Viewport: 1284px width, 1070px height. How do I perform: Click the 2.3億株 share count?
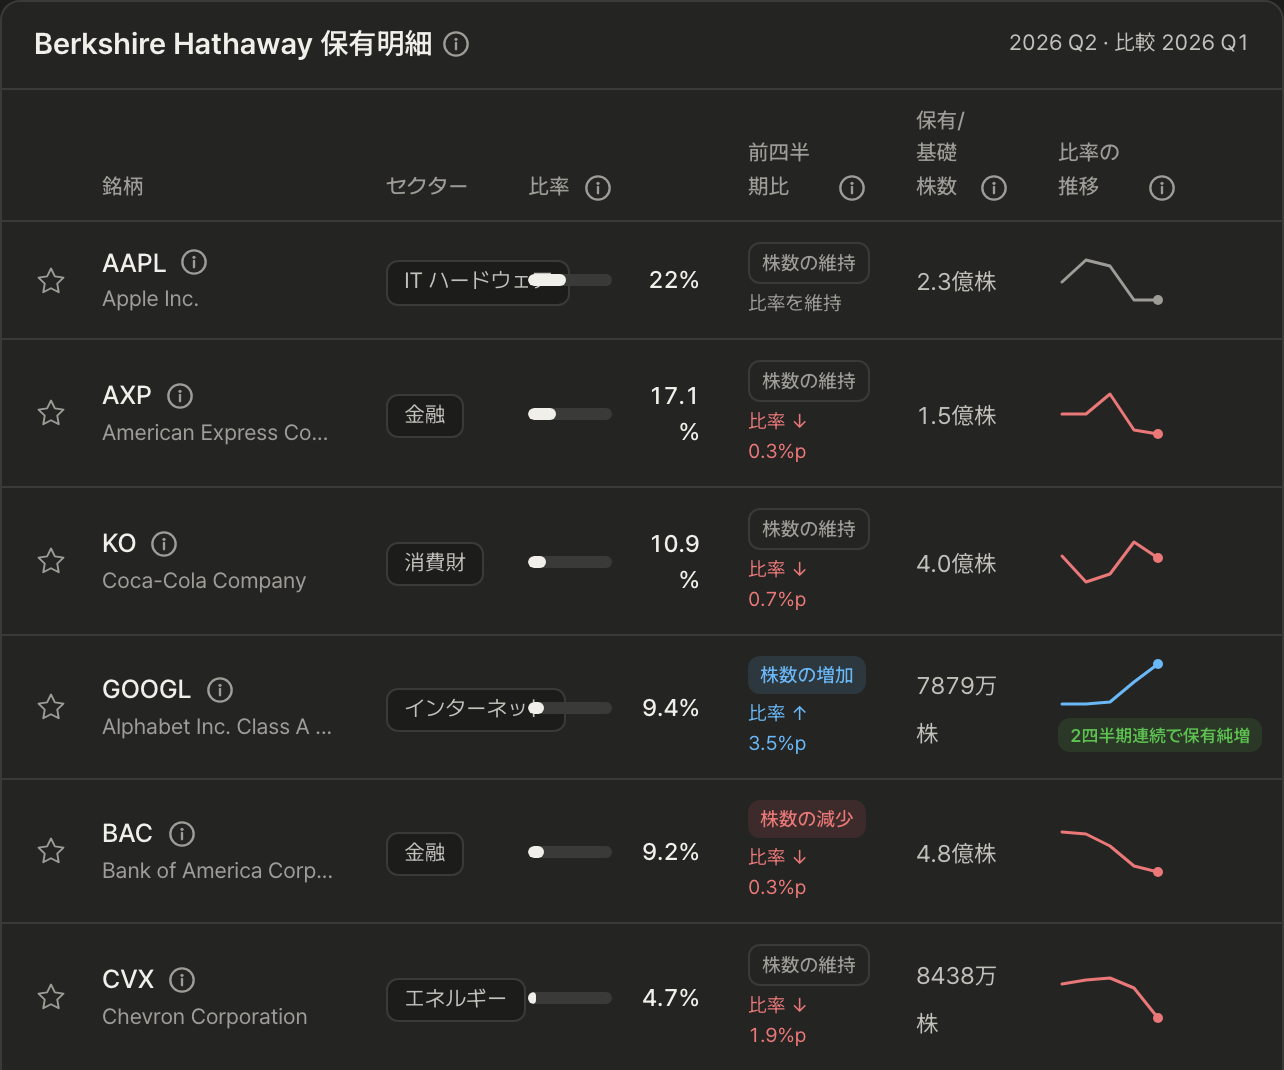957,282
